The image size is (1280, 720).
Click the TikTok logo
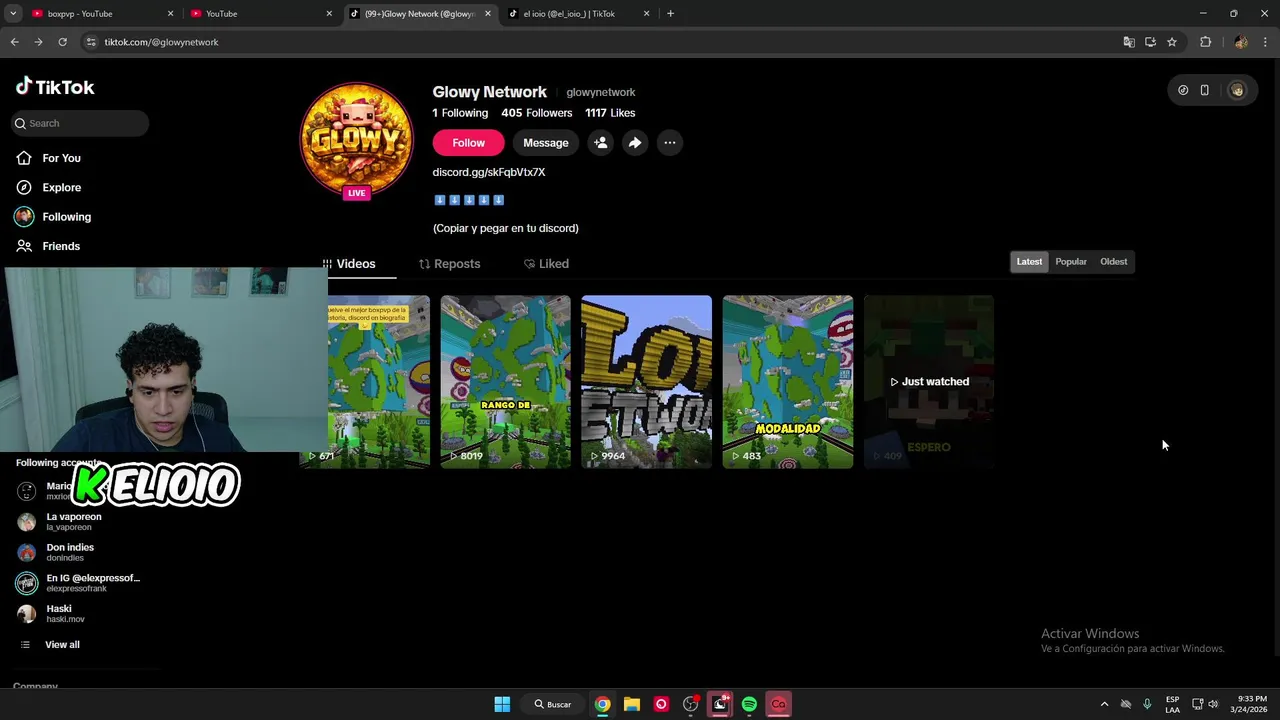(55, 87)
